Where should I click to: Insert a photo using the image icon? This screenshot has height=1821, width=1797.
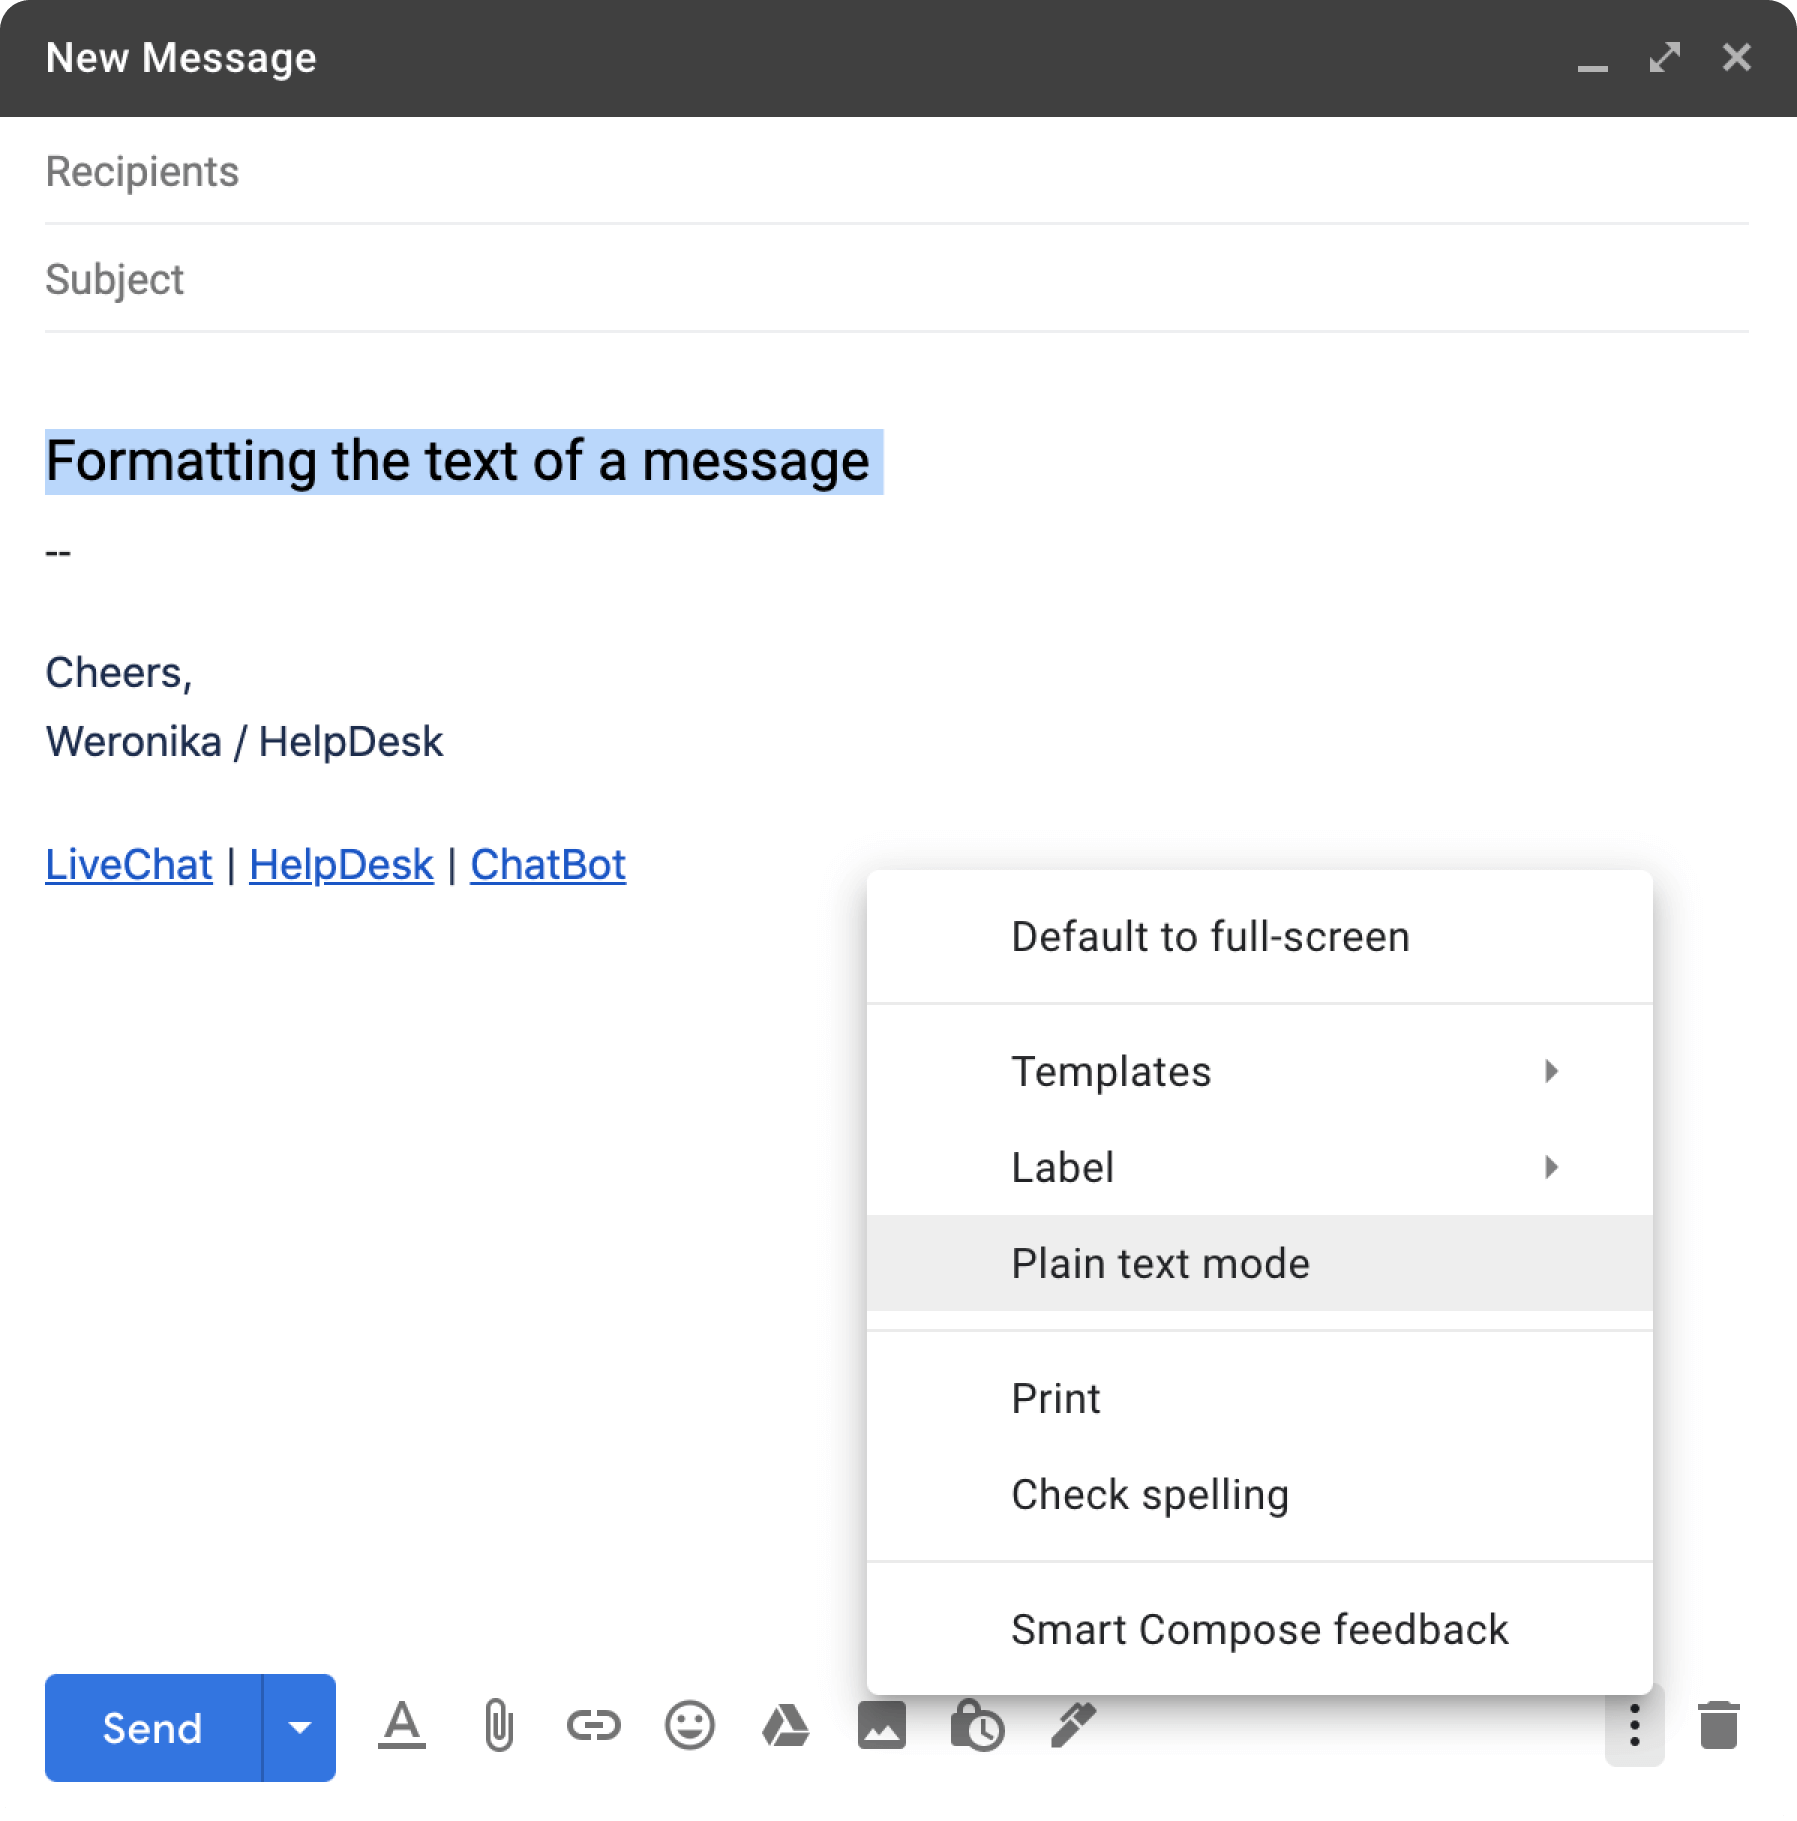(880, 1727)
